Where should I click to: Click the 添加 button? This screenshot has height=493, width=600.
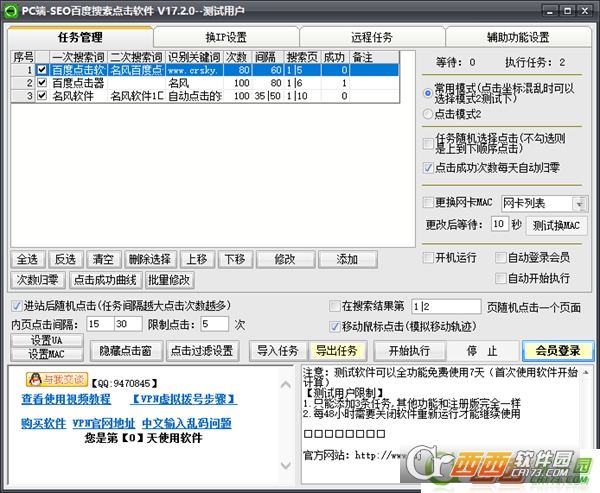point(347,260)
